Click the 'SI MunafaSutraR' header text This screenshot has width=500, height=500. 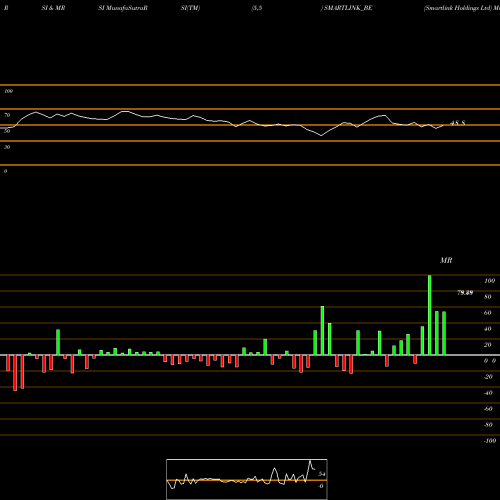123,8
